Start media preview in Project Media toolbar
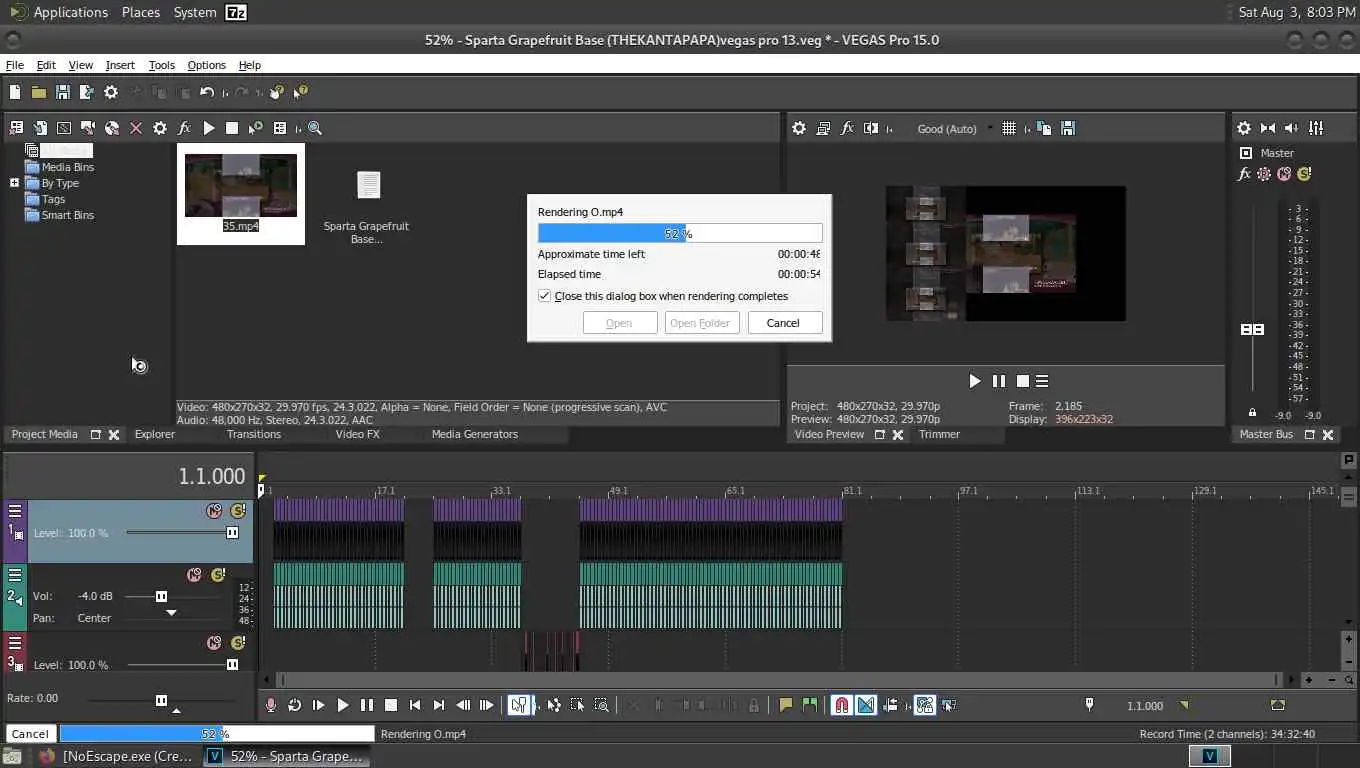1360x768 pixels. [208, 128]
